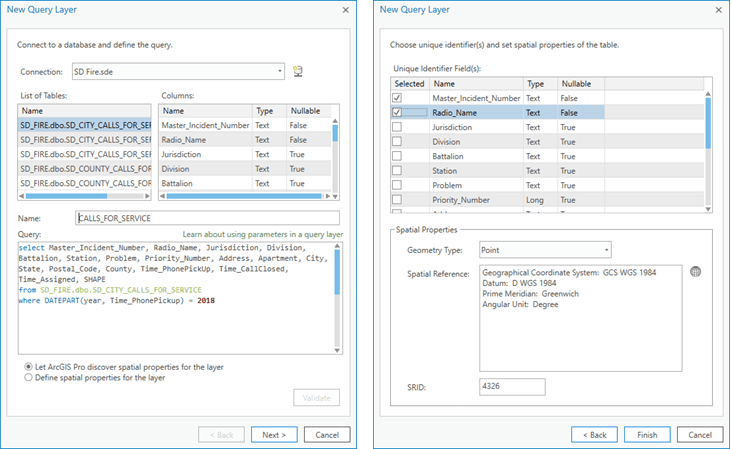Select Radio_Name row in Columns list
This screenshot has width=732, height=449.
tap(245, 140)
